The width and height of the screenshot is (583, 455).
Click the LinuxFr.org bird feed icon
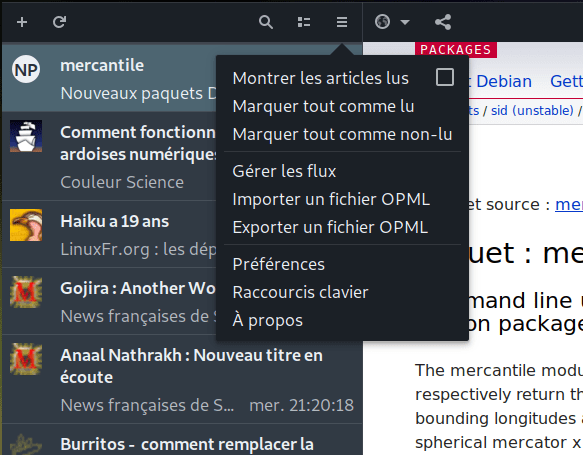tap(26, 225)
